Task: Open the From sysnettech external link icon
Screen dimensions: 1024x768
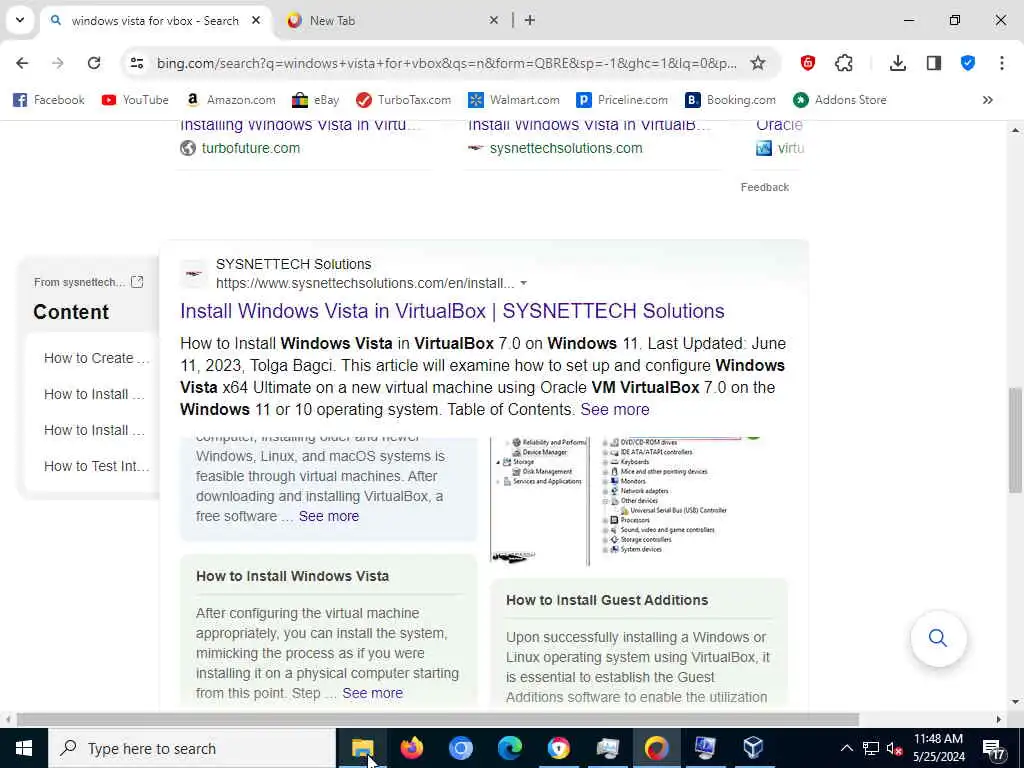Action: tap(137, 282)
